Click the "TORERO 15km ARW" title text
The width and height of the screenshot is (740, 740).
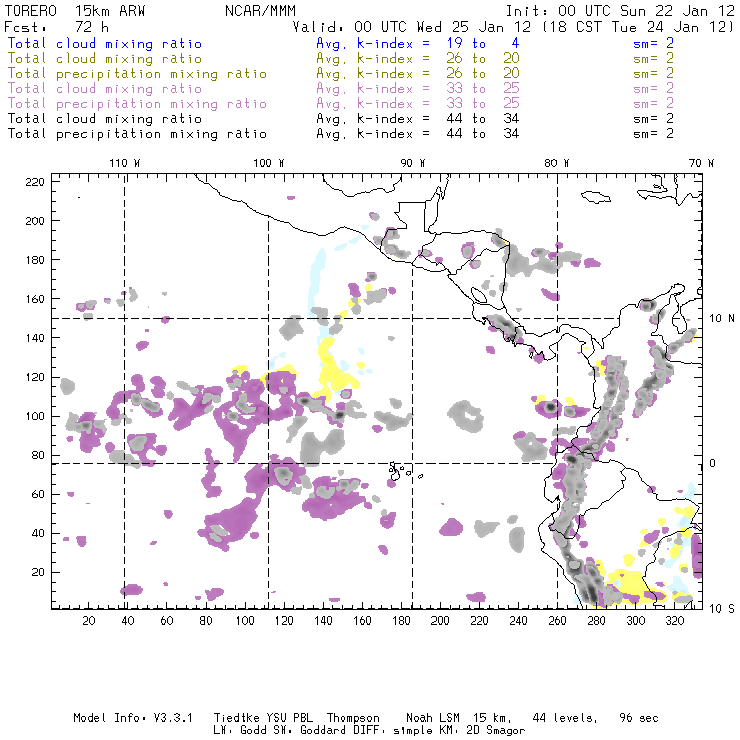[x=75, y=11]
